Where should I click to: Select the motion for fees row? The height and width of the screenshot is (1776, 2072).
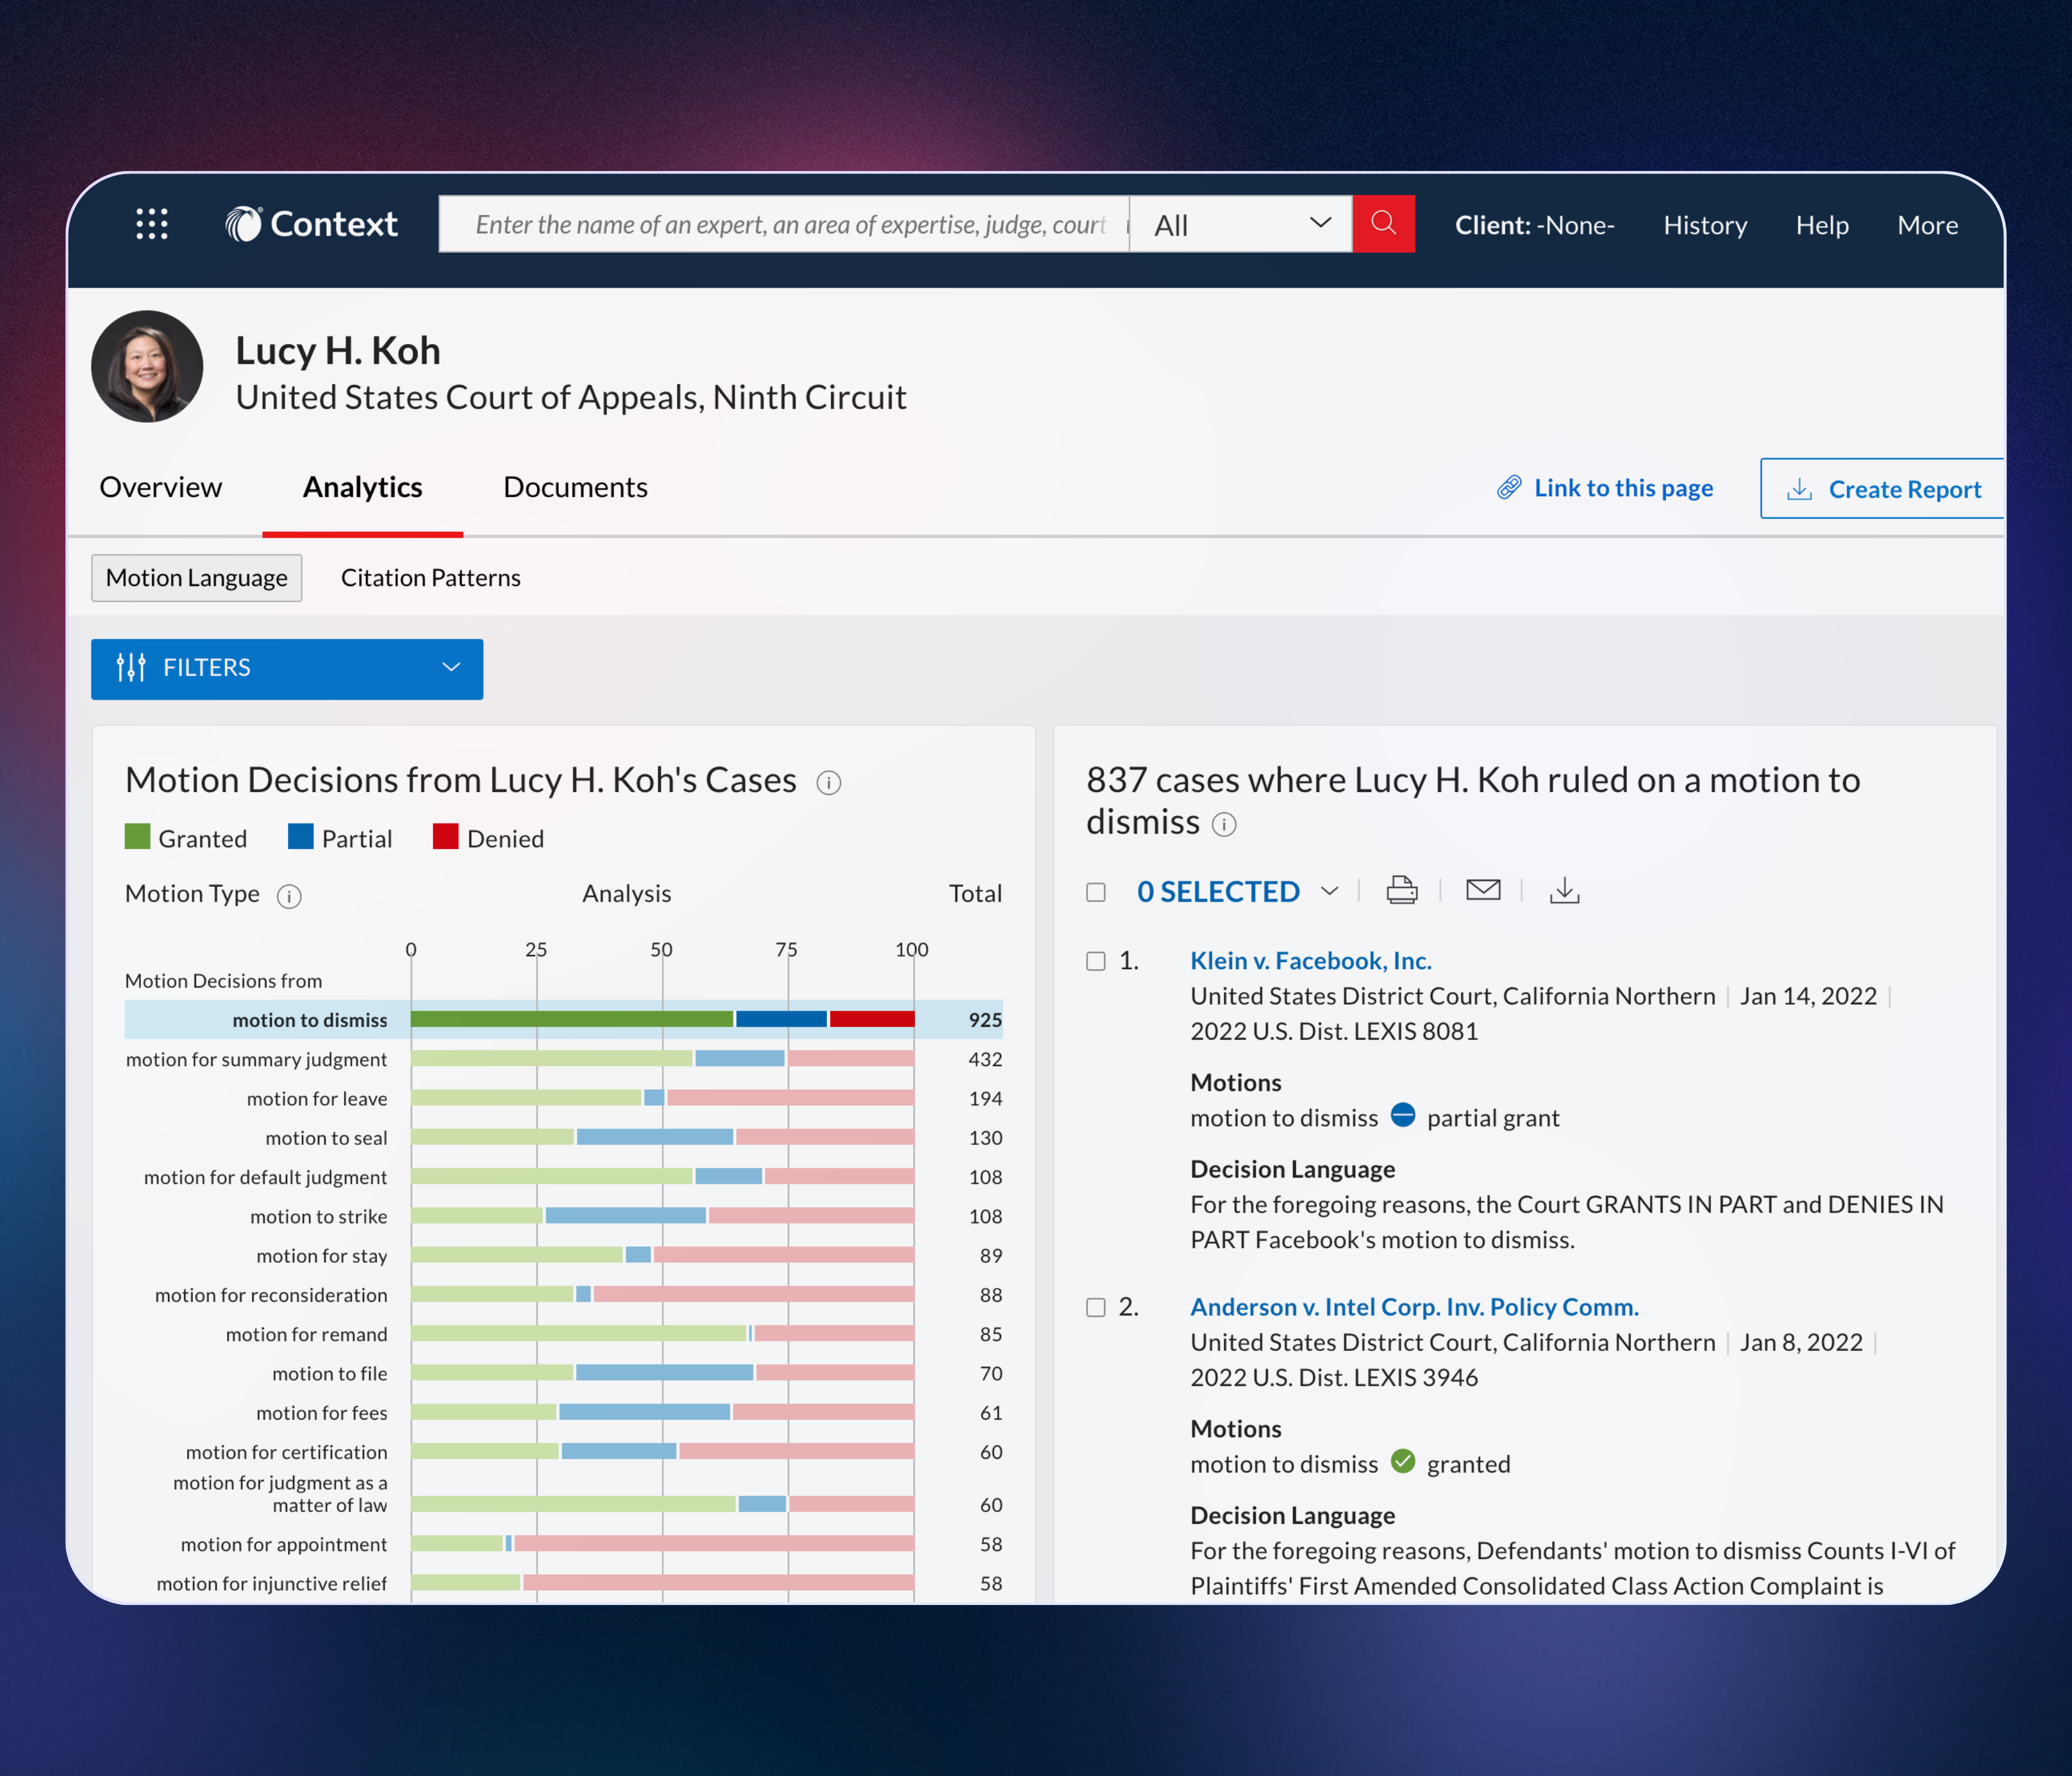tap(563, 1412)
